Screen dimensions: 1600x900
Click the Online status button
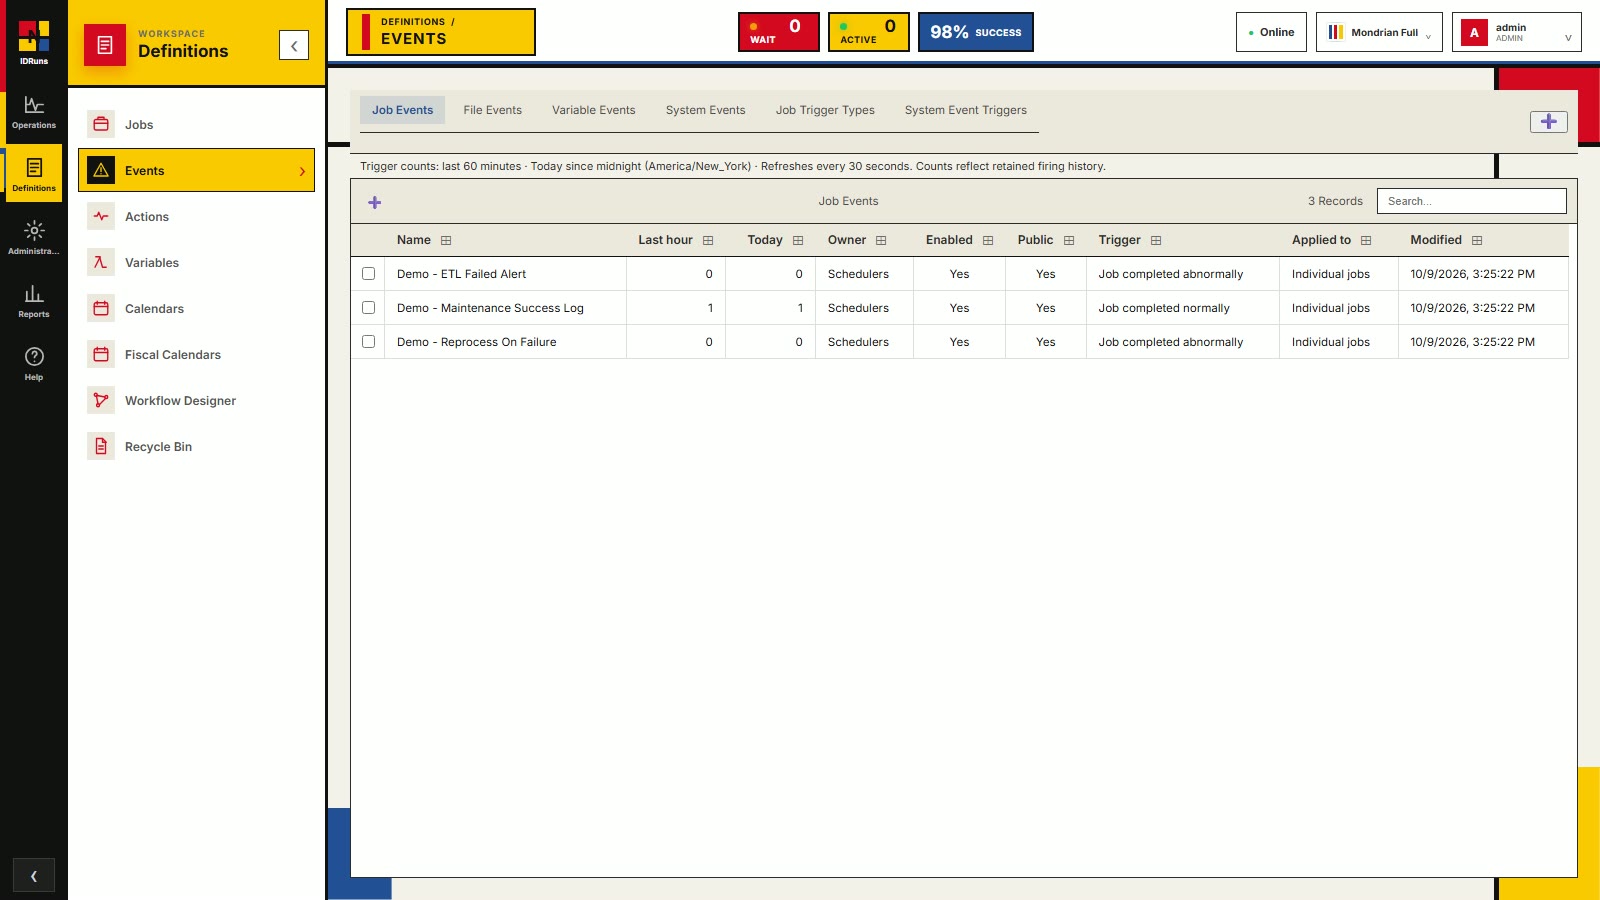pos(1271,32)
